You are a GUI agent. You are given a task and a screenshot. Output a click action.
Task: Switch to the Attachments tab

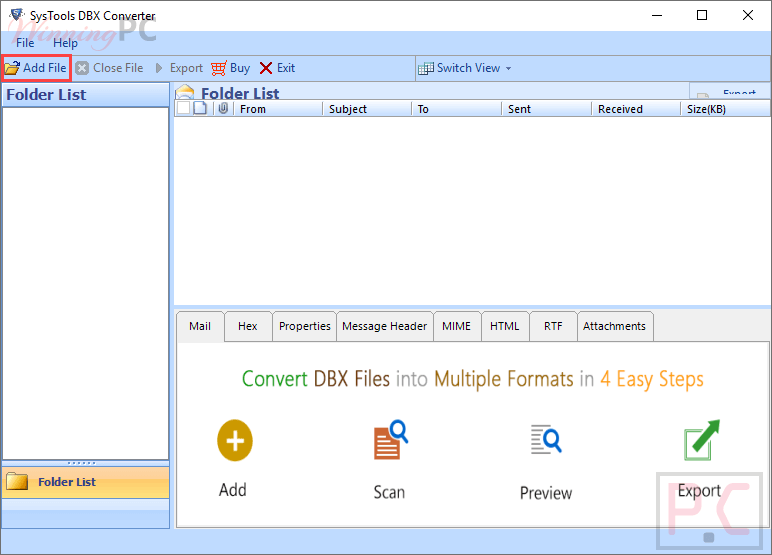614,326
